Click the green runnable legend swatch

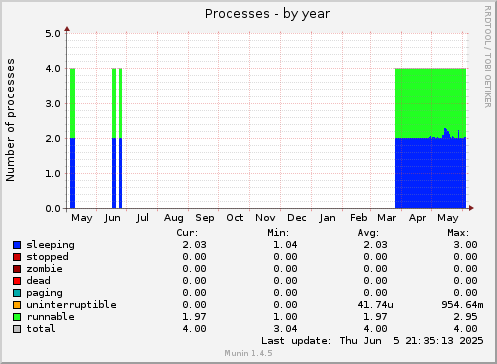click(x=17, y=317)
